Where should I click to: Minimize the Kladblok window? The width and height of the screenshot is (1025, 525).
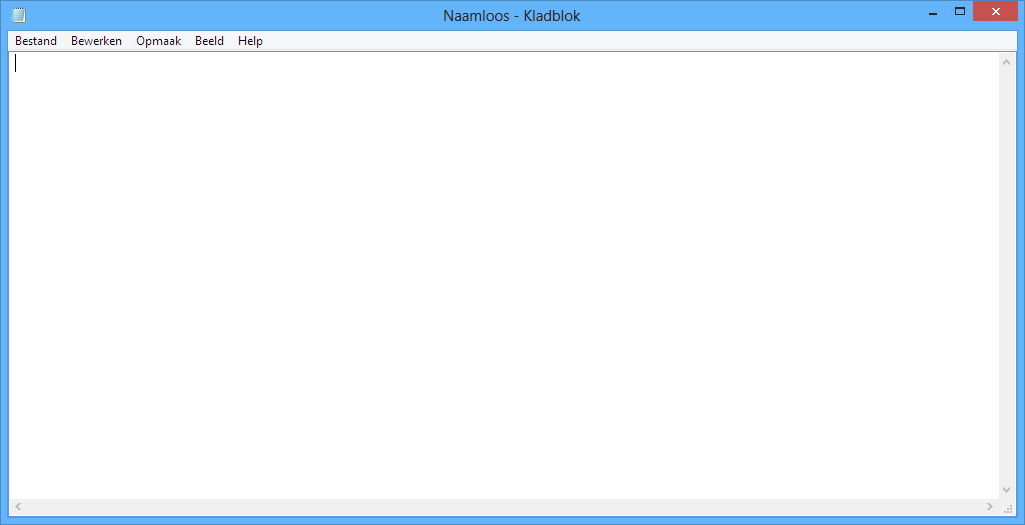click(x=933, y=12)
